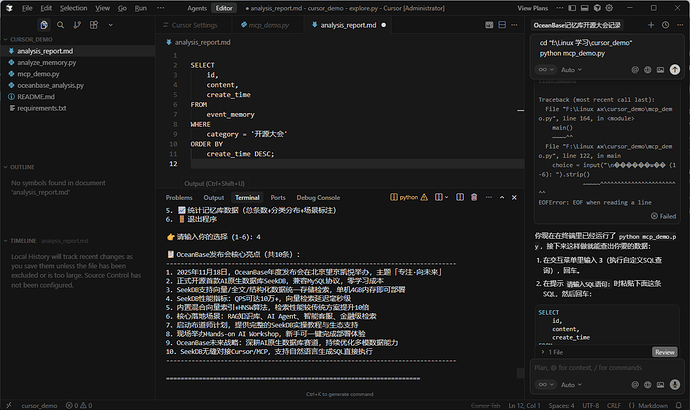690x410 pixels.
Task: Open the Selection menu
Action: [x=73, y=8]
